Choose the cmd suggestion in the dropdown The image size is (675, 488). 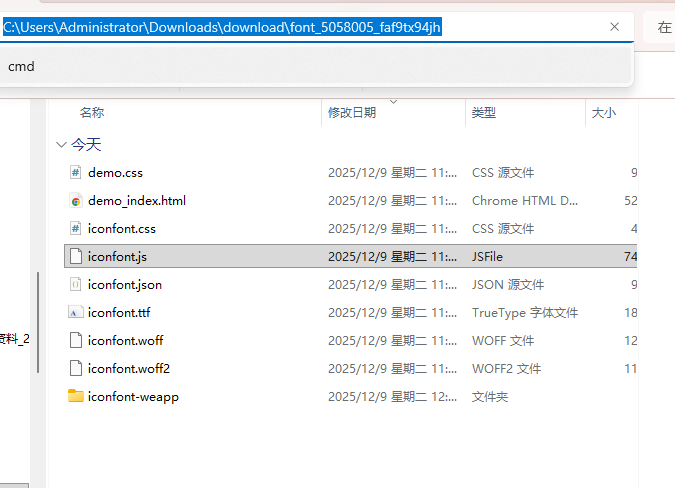click(315, 66)
